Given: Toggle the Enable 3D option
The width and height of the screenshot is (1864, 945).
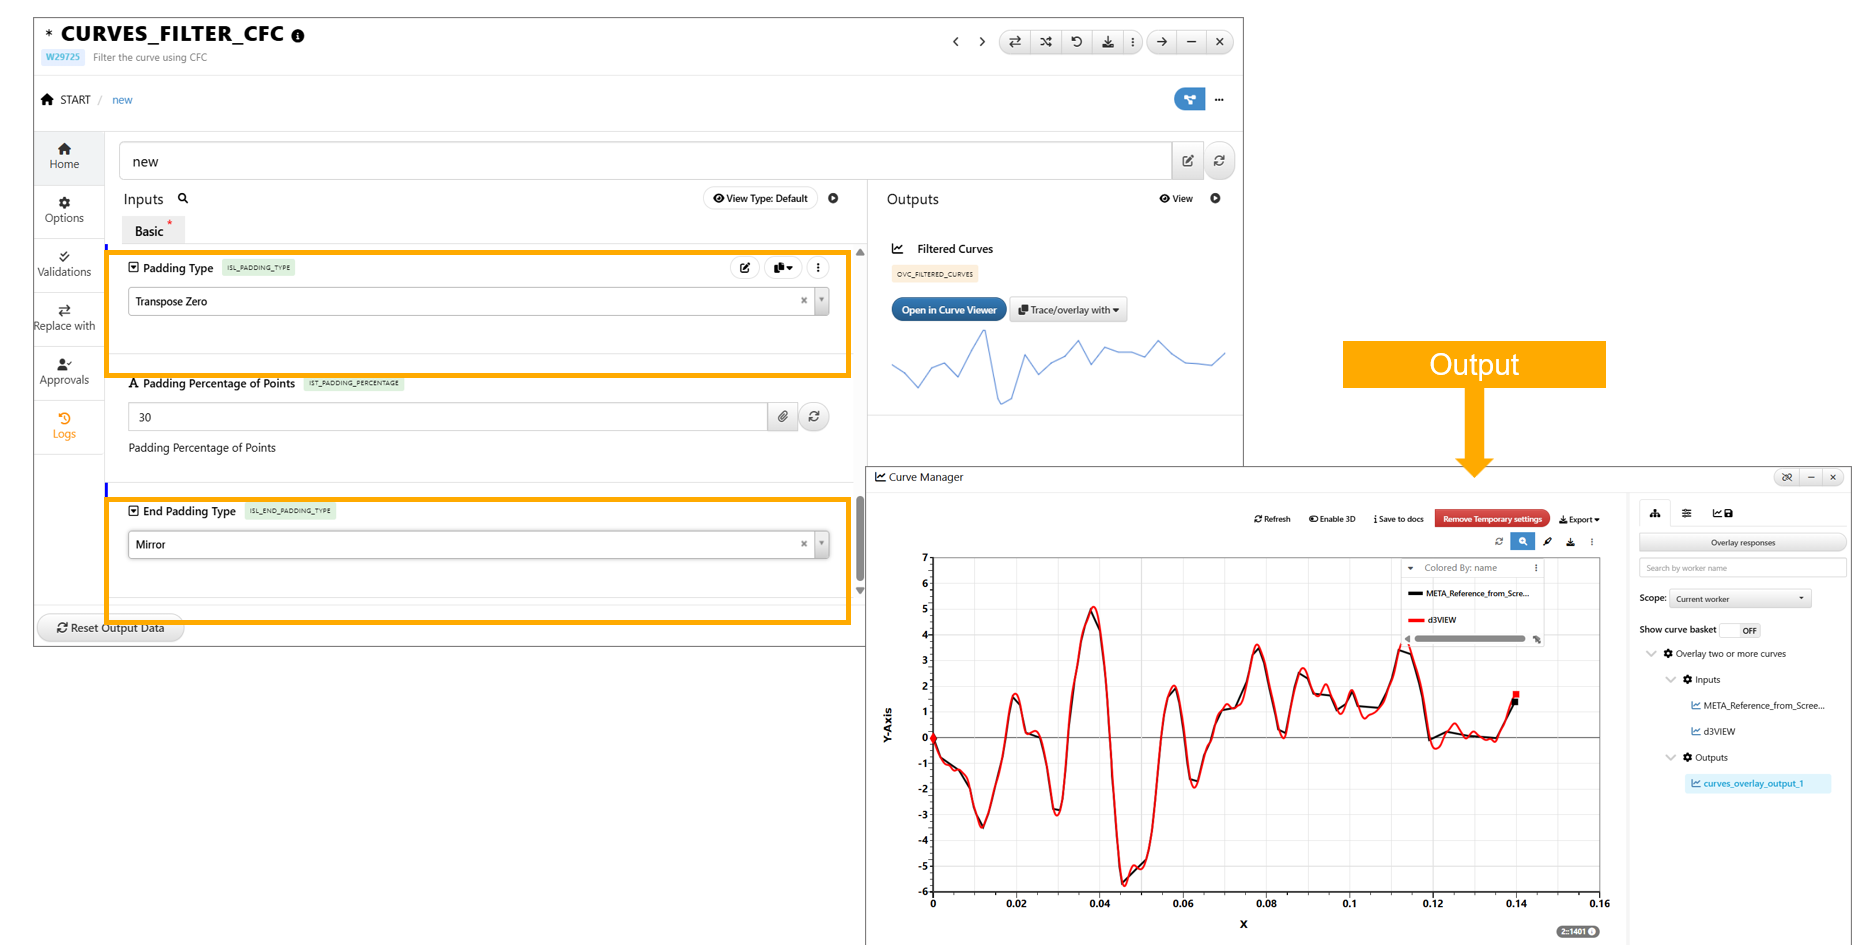Looking at the screenshot, I should click(1332, 519).
